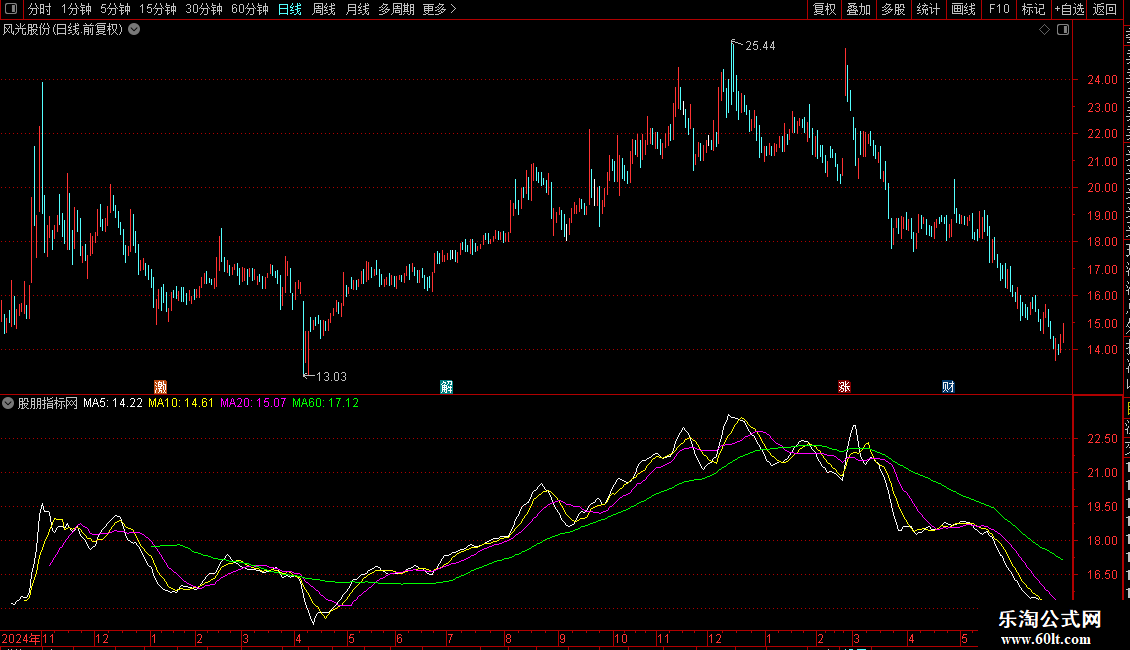
Task: Select the 60分钟 period tab
Action: pyautogui.click(x=250, y=9)
